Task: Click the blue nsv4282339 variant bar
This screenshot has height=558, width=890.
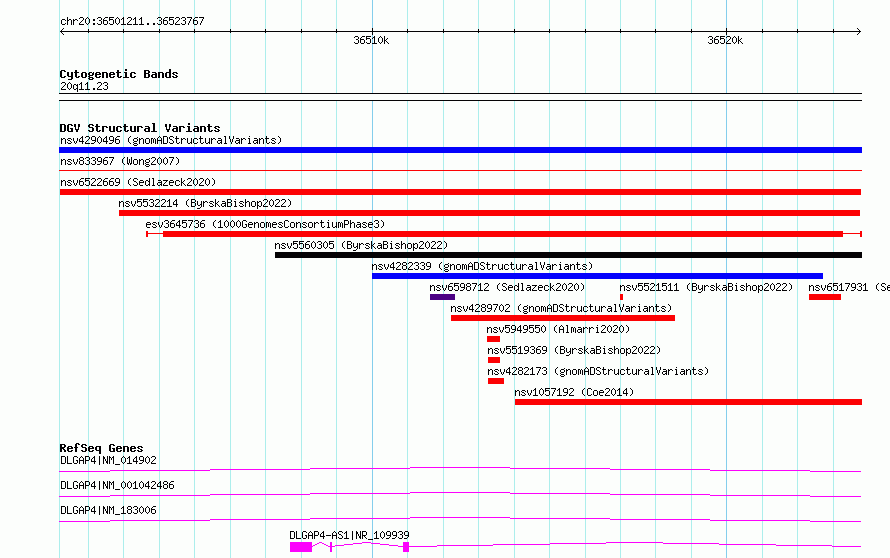Action: (x=597, y=276)
